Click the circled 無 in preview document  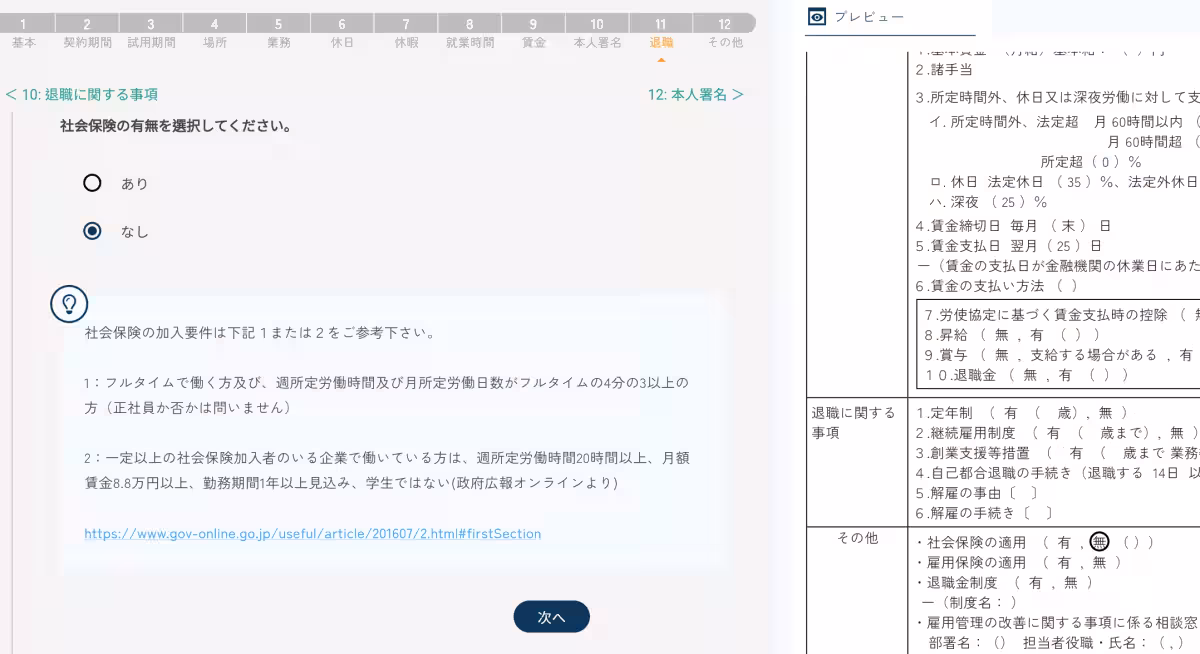(x=1099, y=542)
